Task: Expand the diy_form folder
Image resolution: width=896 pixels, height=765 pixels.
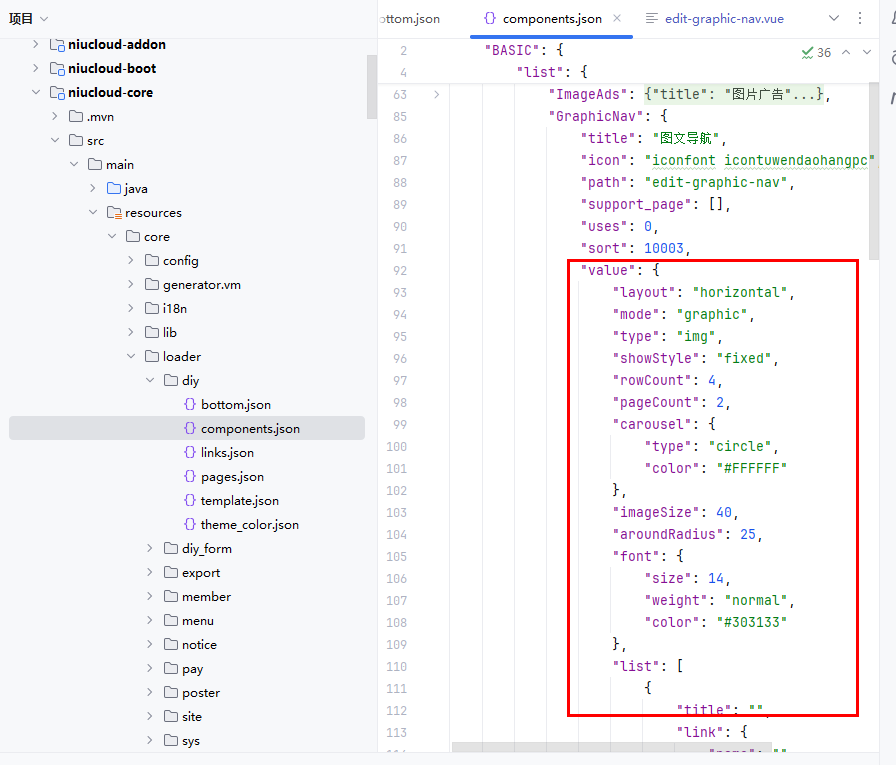Action: pyautogui.click(x=150, y=549)
